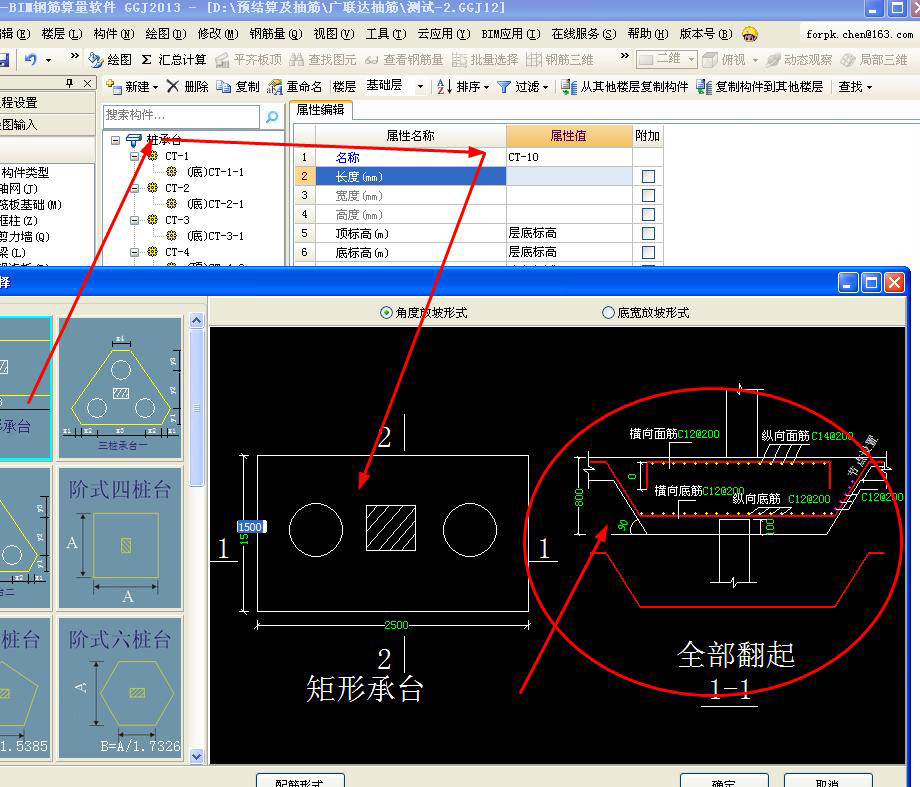This screenshot has height=787, width=920.
Task: Click the 1500 dimension edit box
Action: (251, 526)
